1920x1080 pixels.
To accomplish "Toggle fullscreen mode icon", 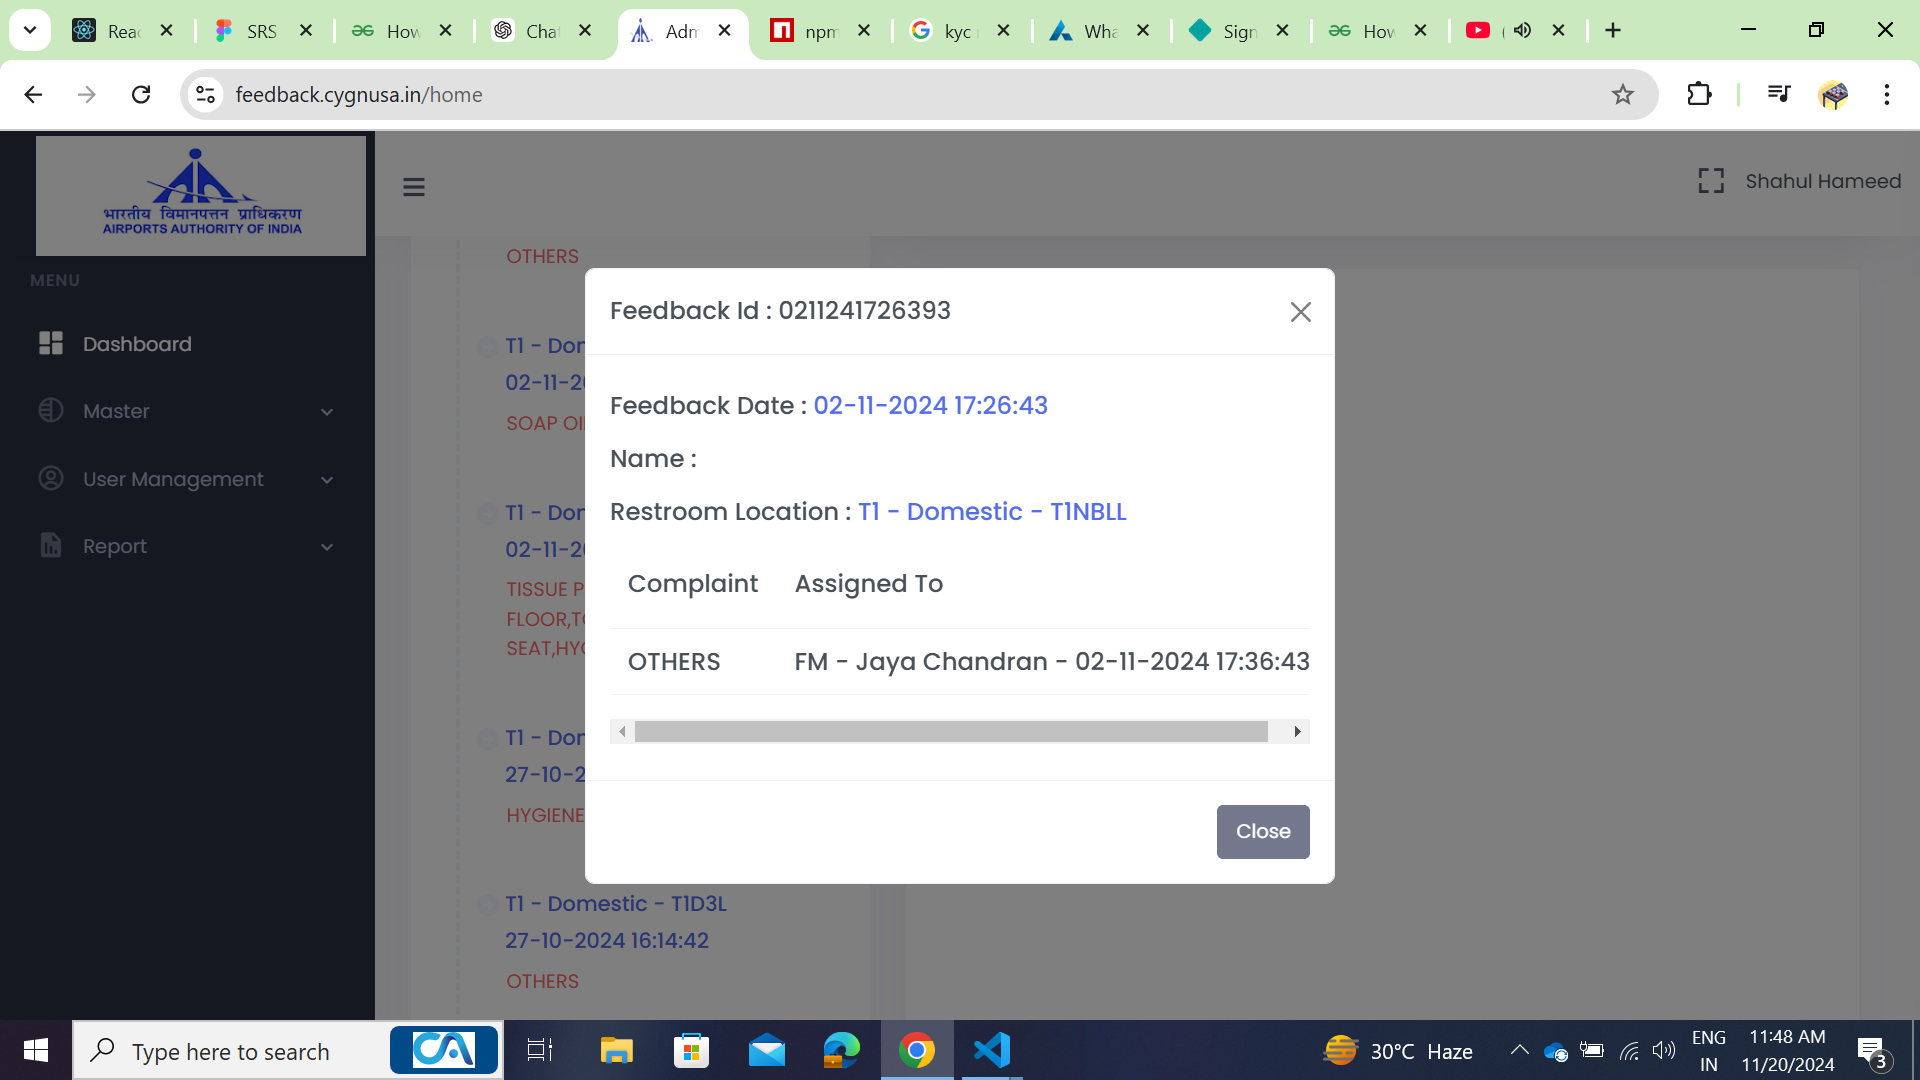I will (x=1711, y=181).
